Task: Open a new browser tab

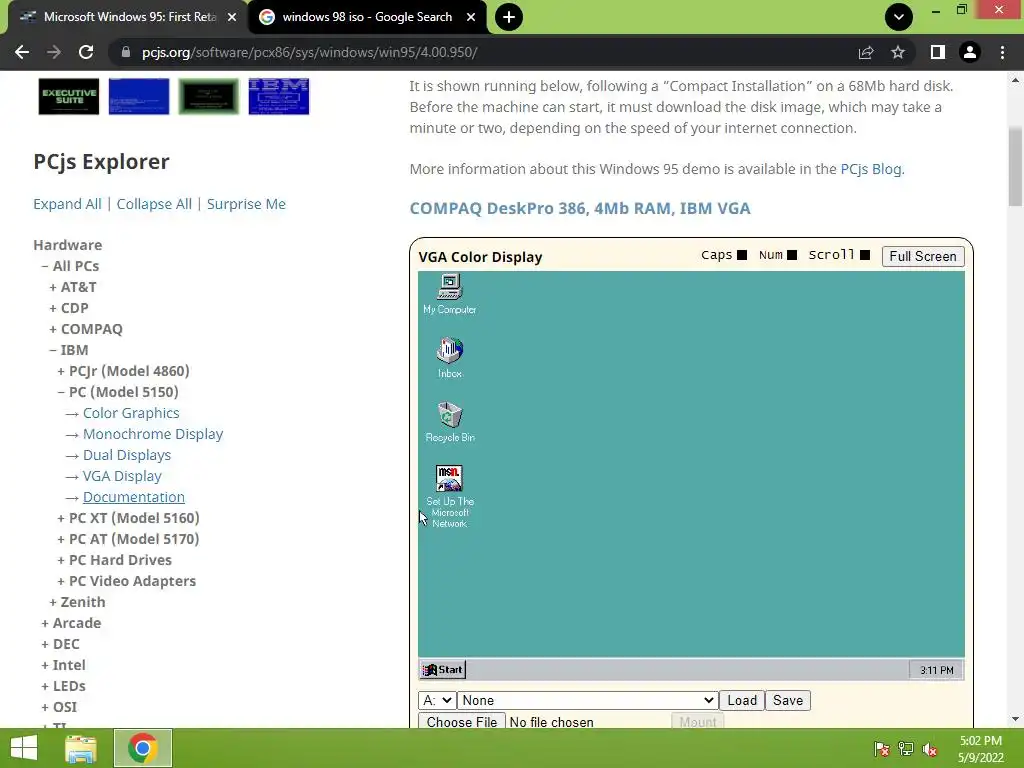Action: (x=509, y=17)
